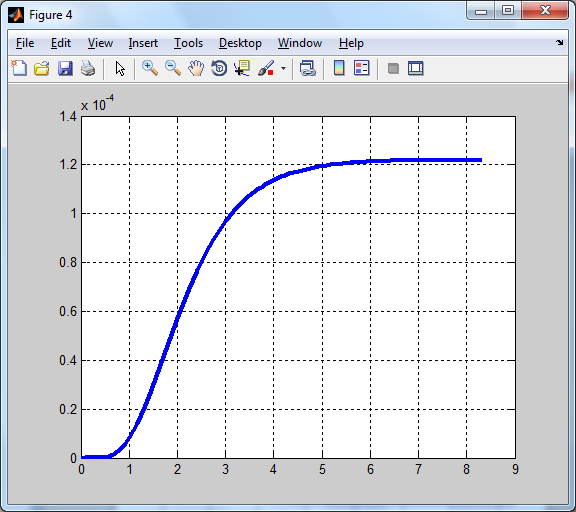Open the File menu
The height and width of the screenshot is (512, 576).
pos(25,43)
